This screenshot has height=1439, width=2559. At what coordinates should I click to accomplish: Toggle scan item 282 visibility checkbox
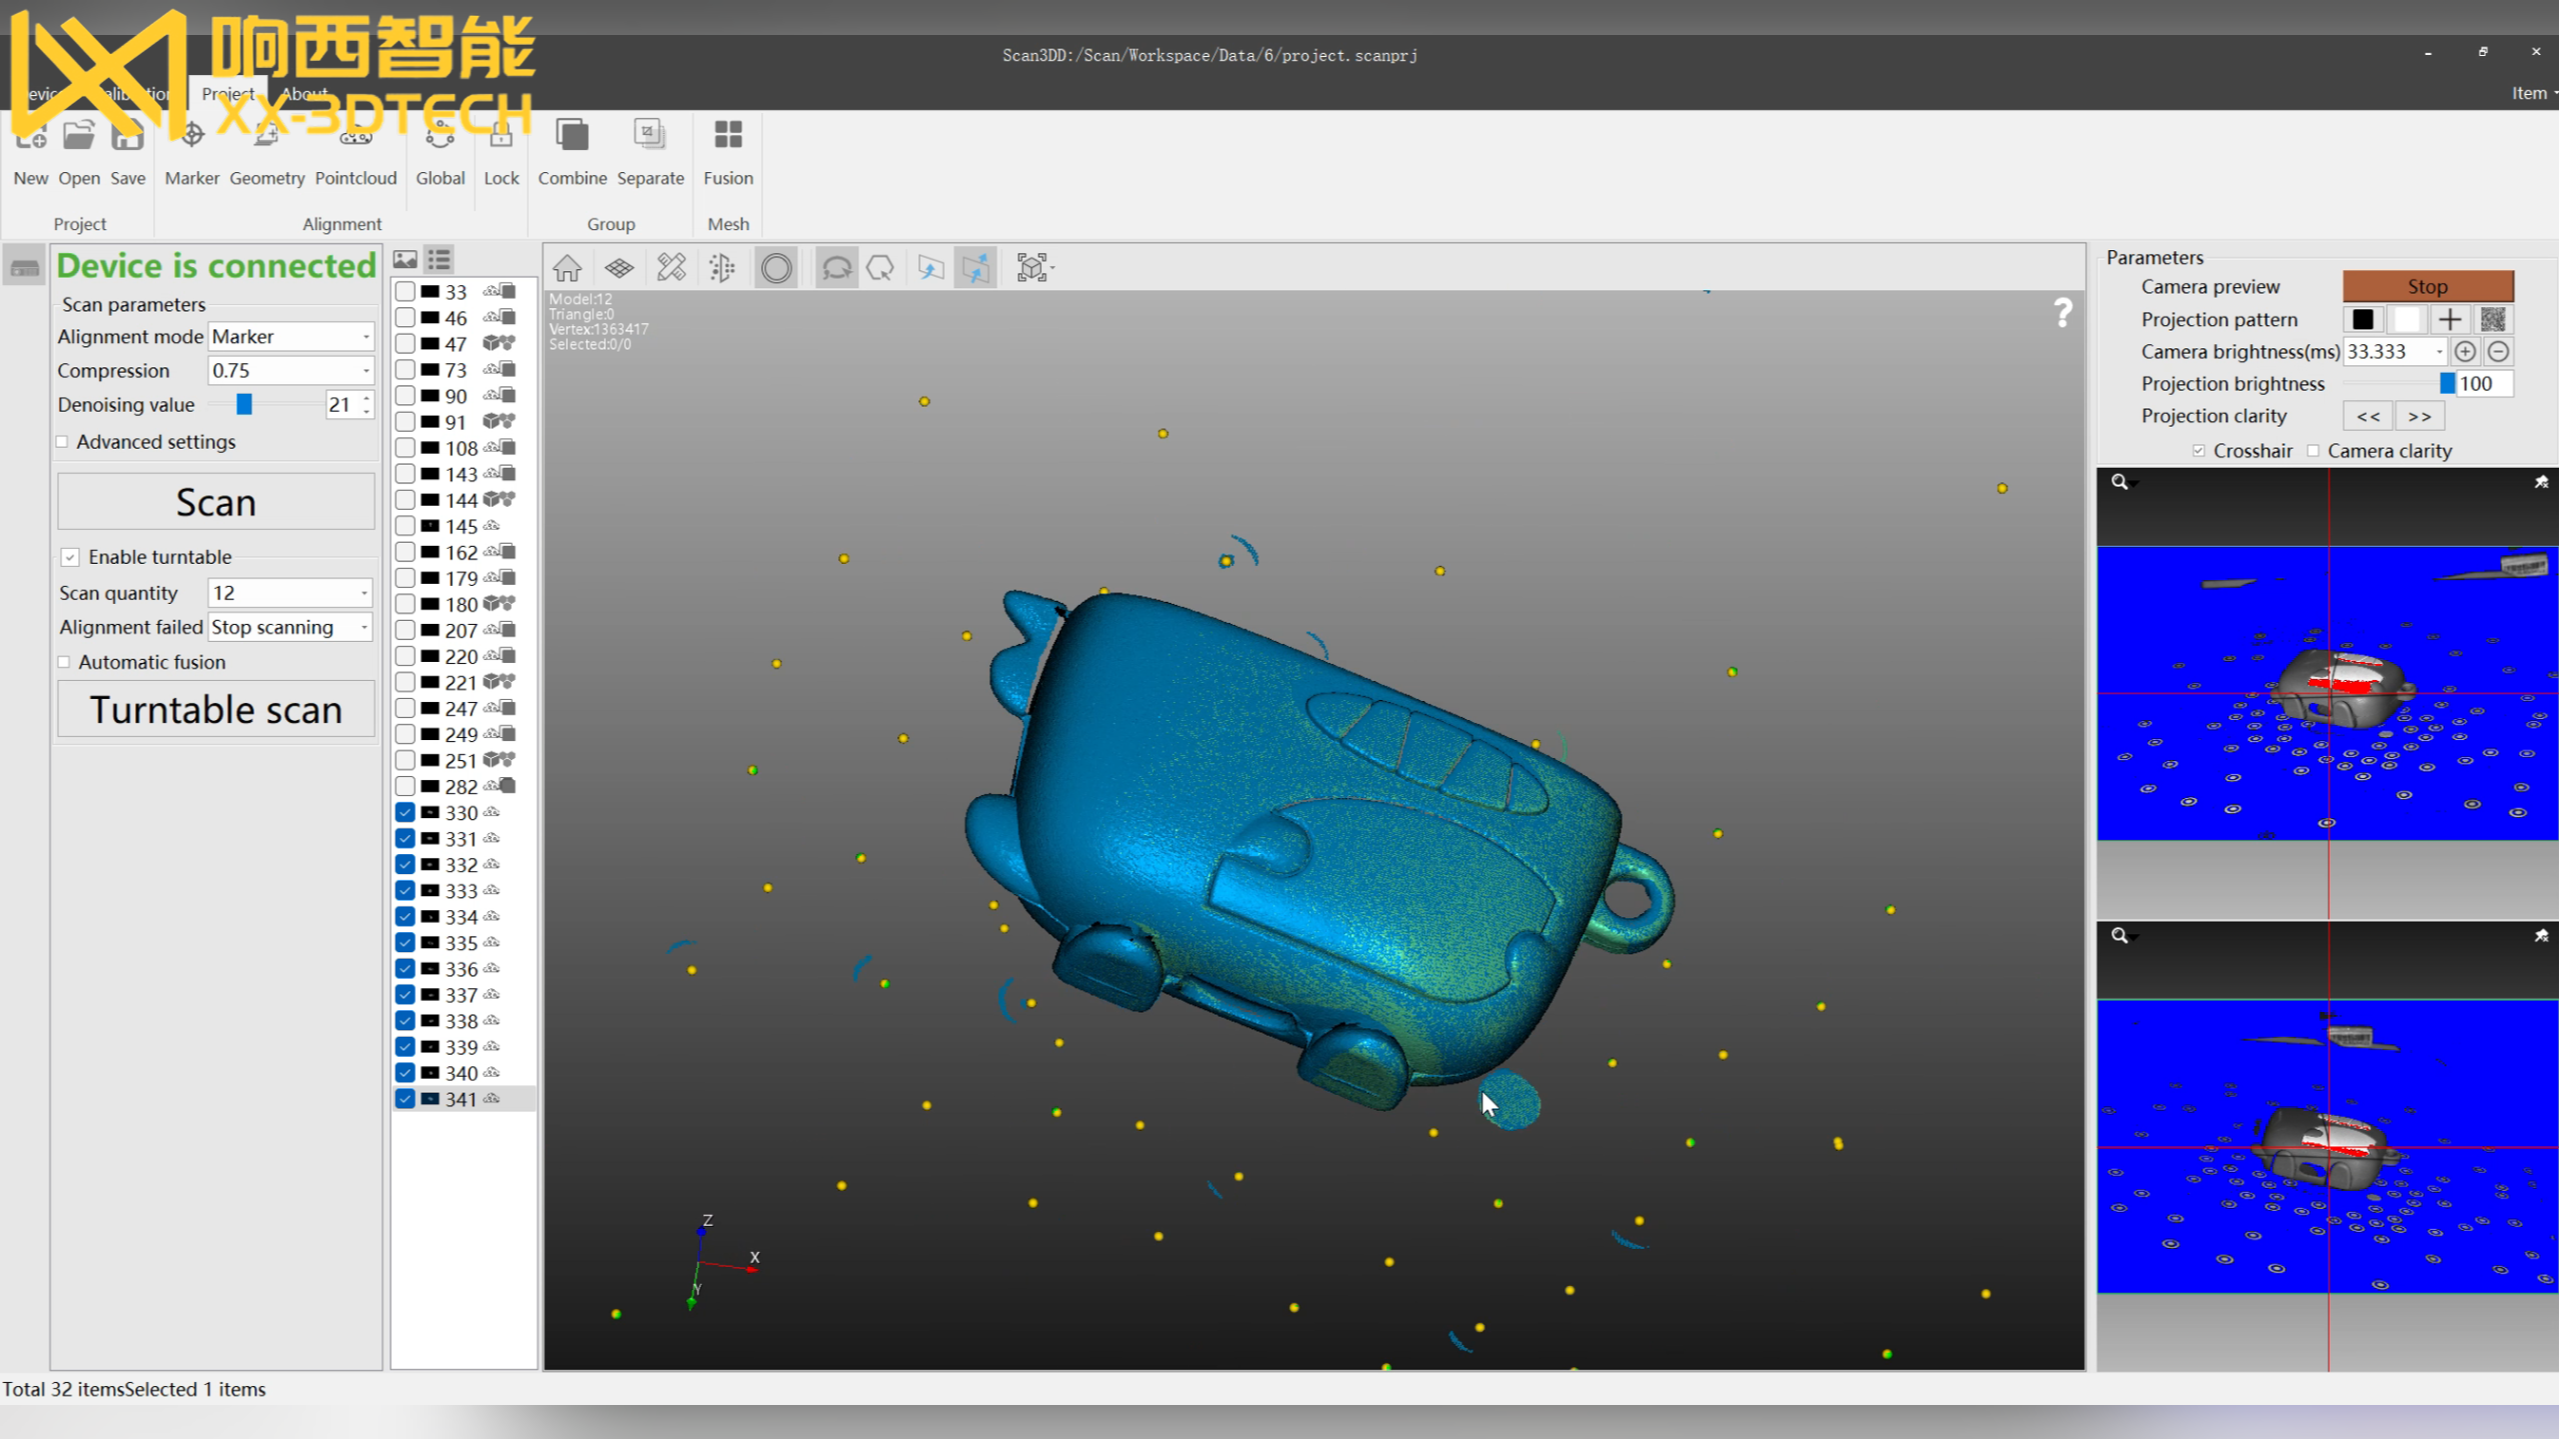(404, 785)
